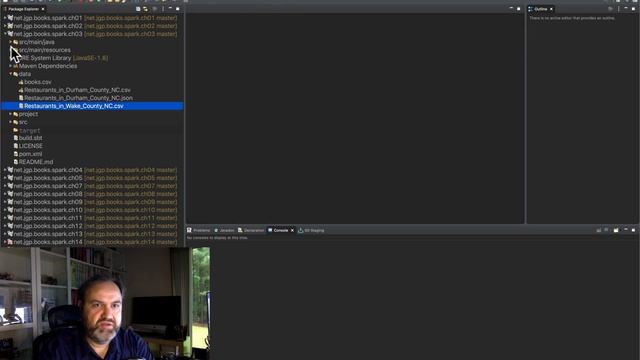Image resolution: width=640 pixels, height=360 pixels.
Task: Collapse the net.jgp.books.spark.ch03 project arrow
Action: point(5,34)
